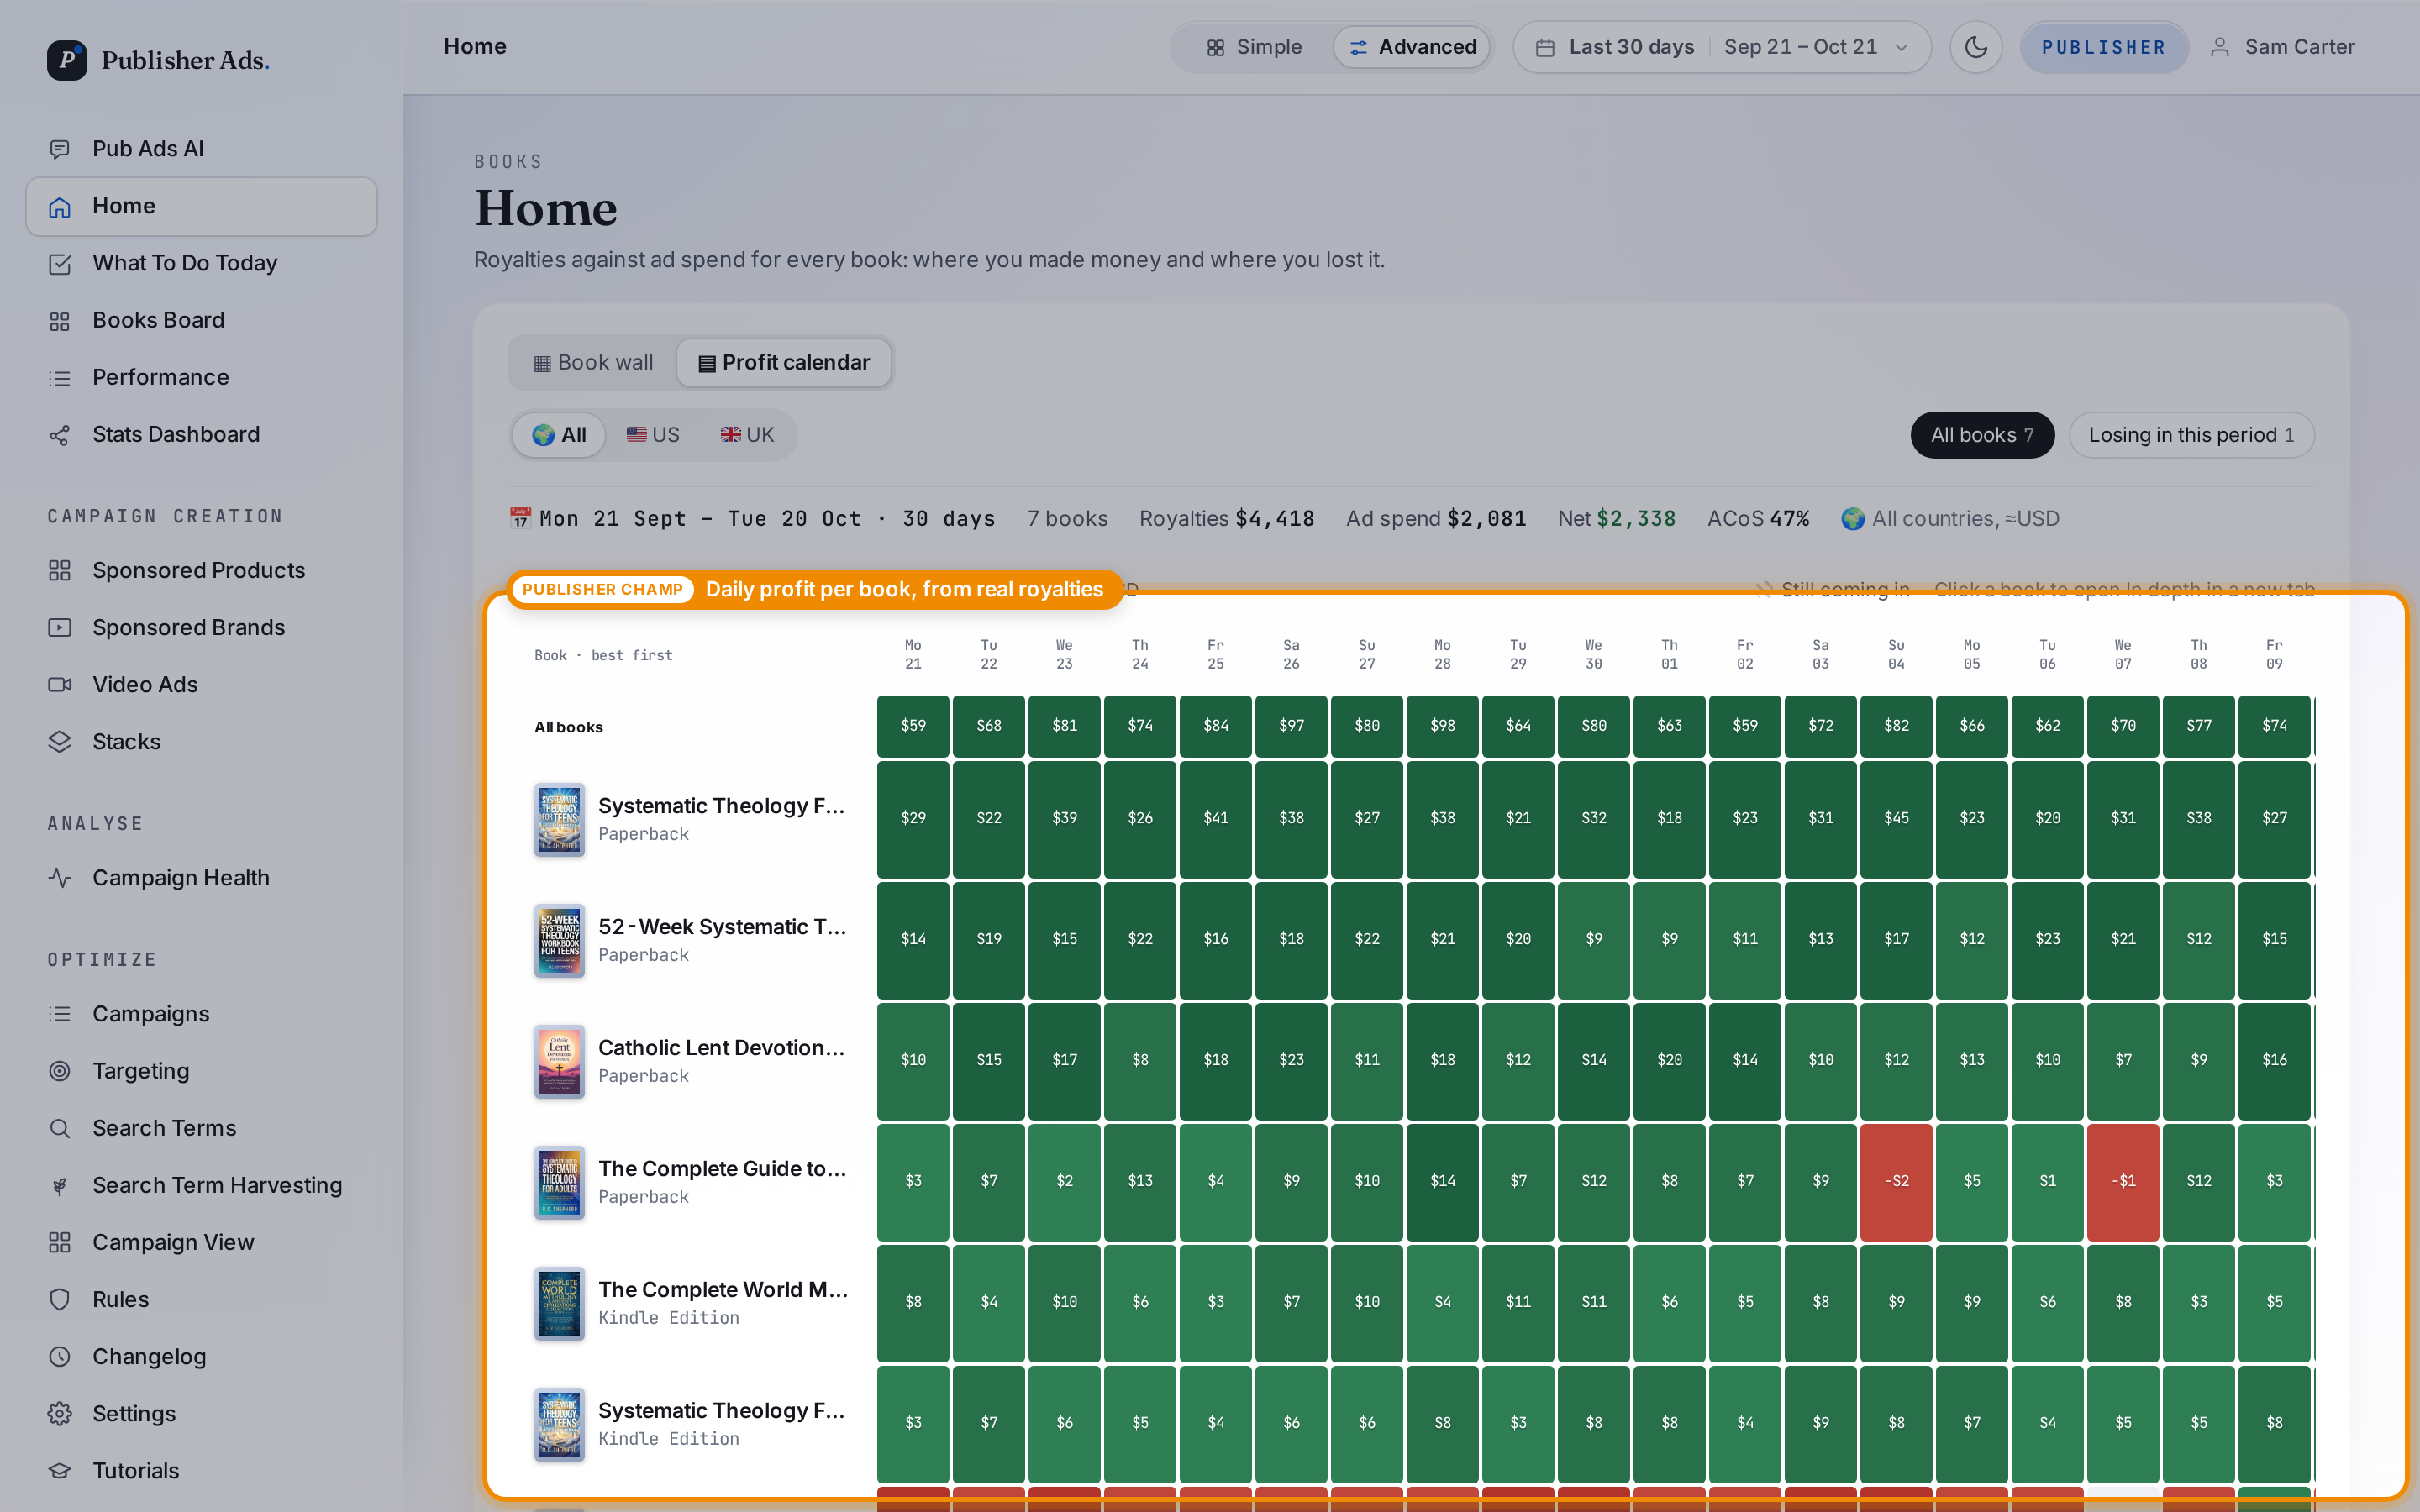Screen dimensions: 2420x1512
Task: Open Stats Dashboard share icon
Action: point(60,434)
